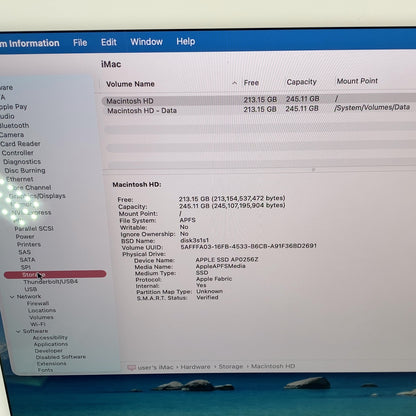Open the Window menu
This screenshot has width=416, height=416.
click(146, 42)
